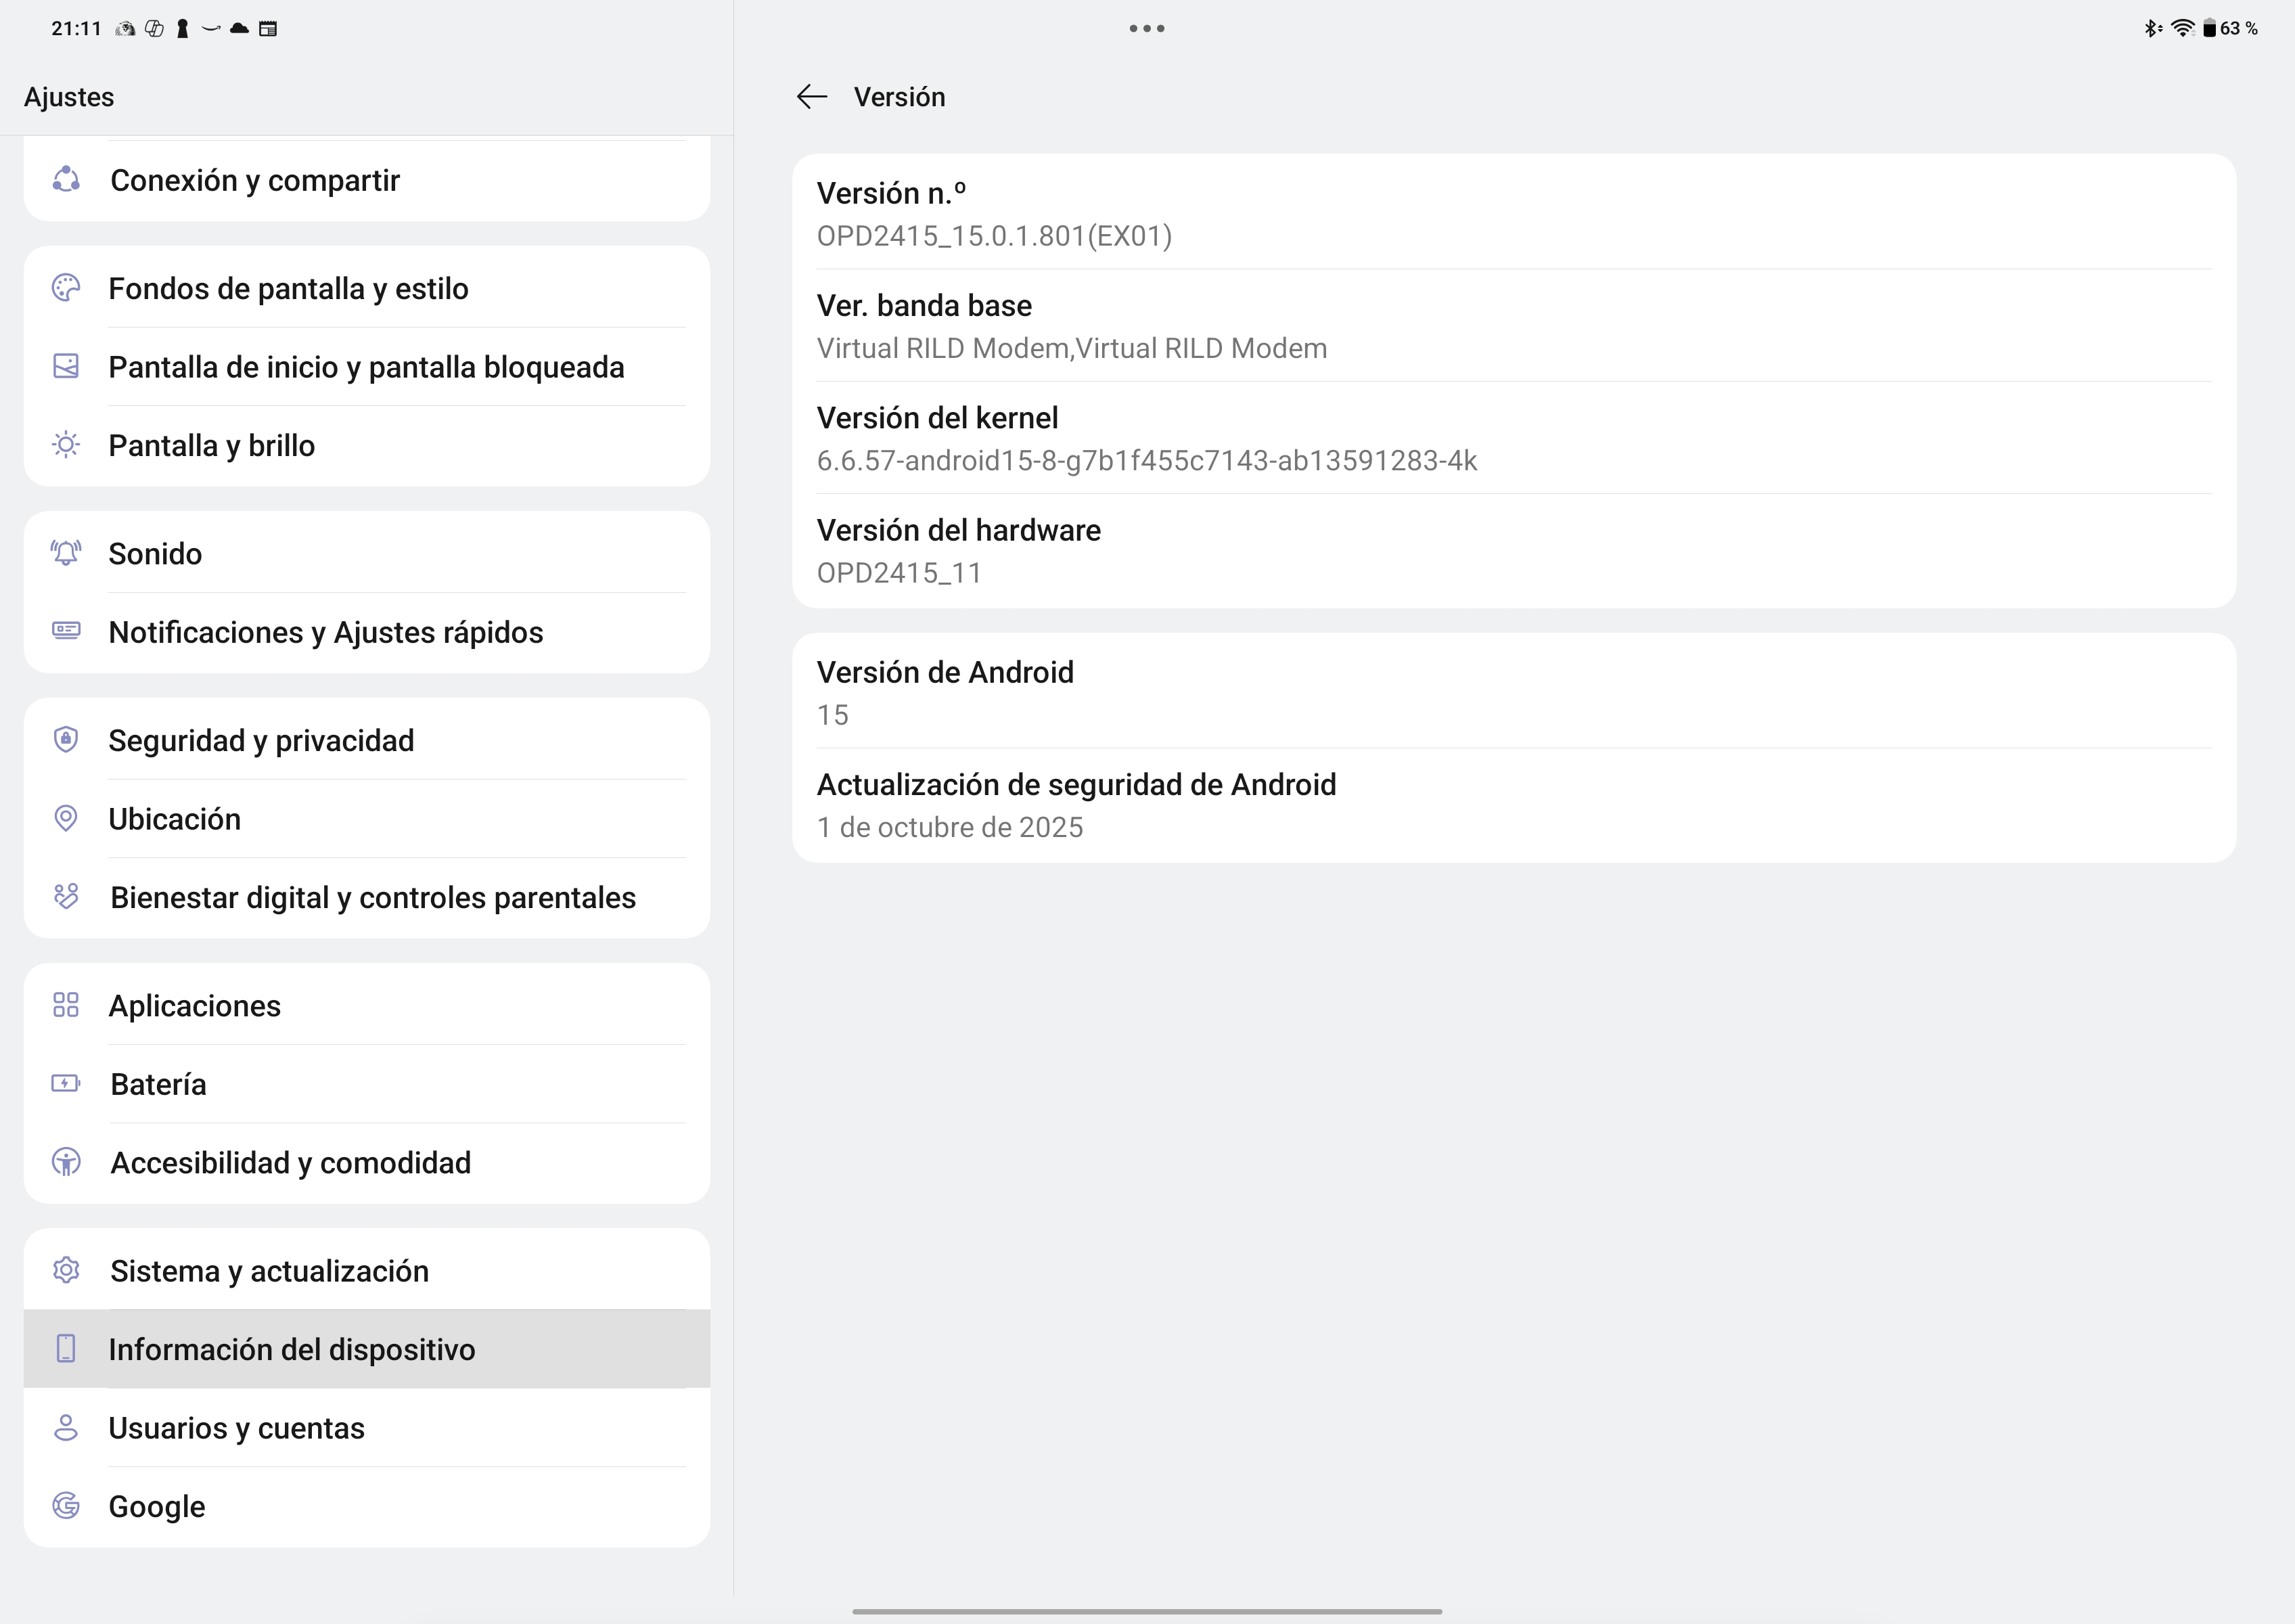
Task: Click the shield icon for Seguridad y privacidad
Action: [x=66, y=740]
